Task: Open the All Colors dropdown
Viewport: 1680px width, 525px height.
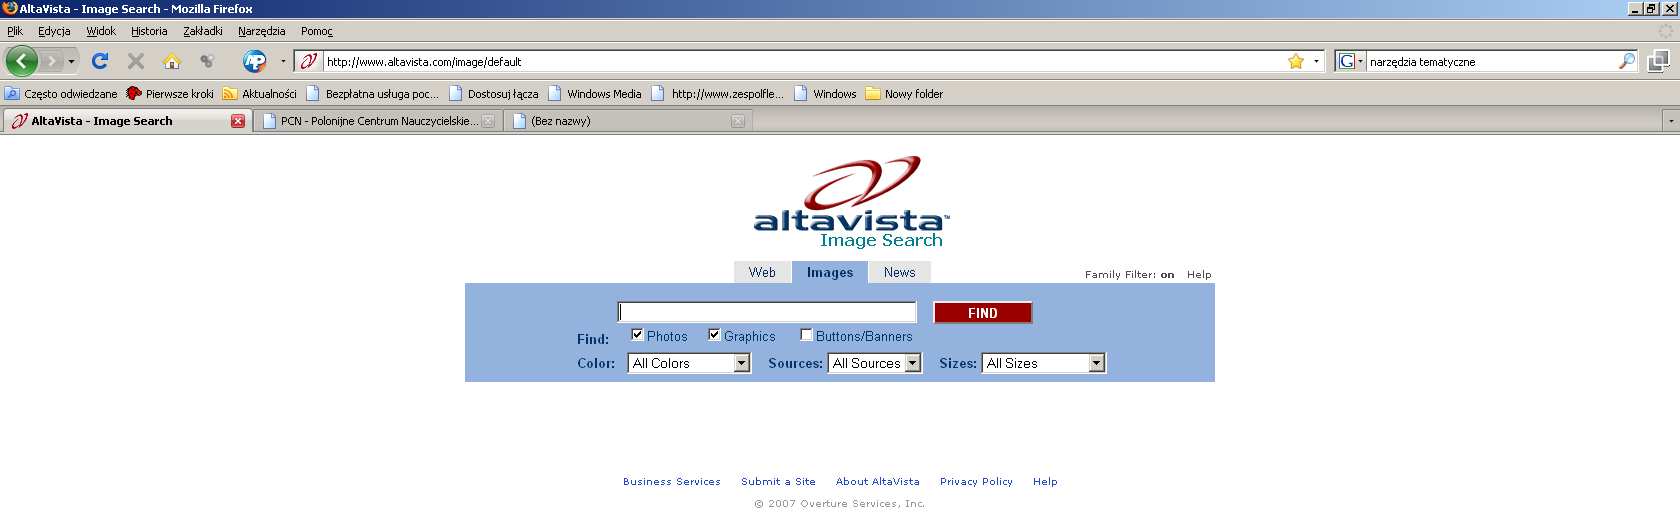Action: 689,363
